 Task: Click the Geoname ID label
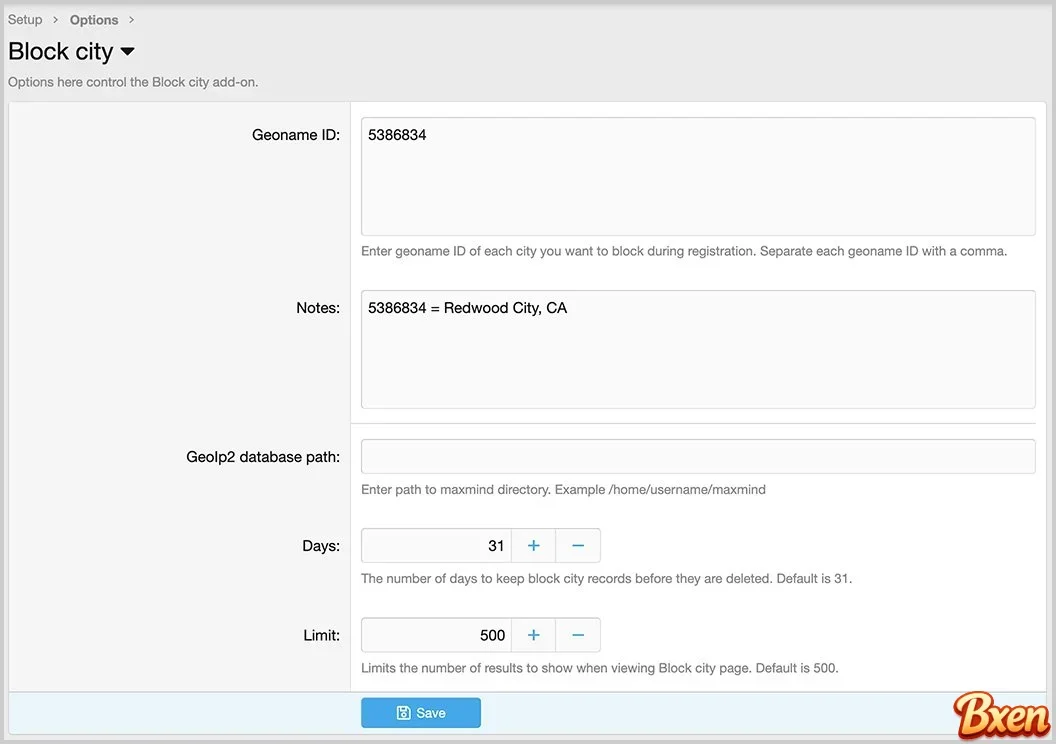(296, 135)
